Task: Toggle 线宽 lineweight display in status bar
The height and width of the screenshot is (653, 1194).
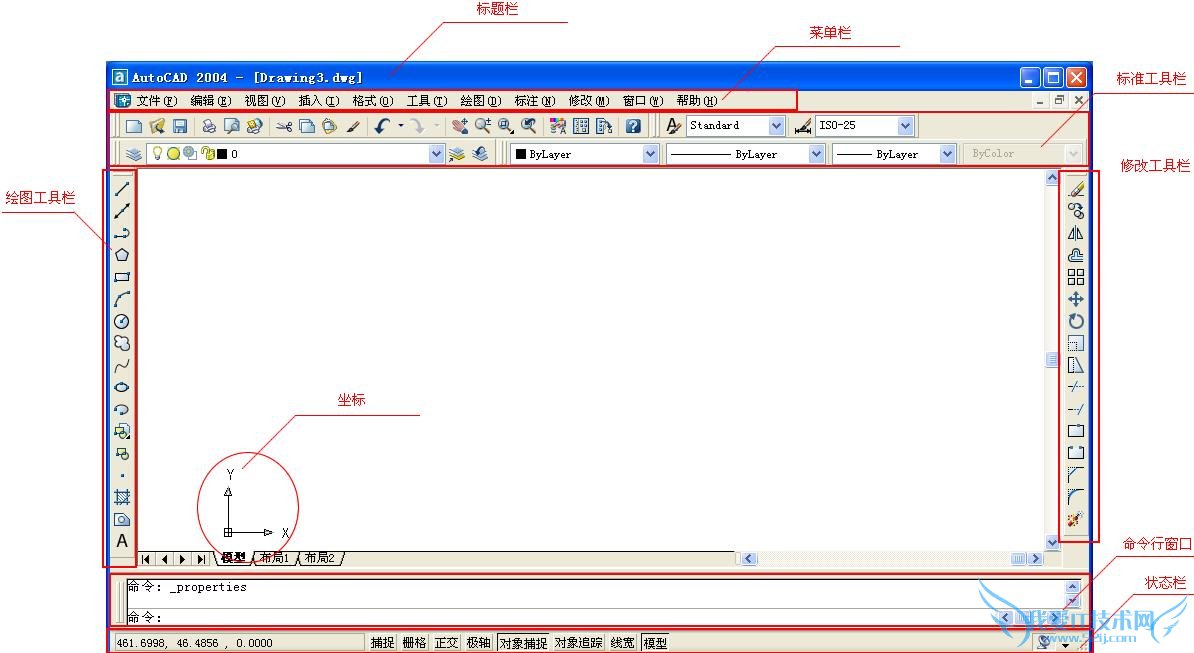Action: [x=622, y=643]
